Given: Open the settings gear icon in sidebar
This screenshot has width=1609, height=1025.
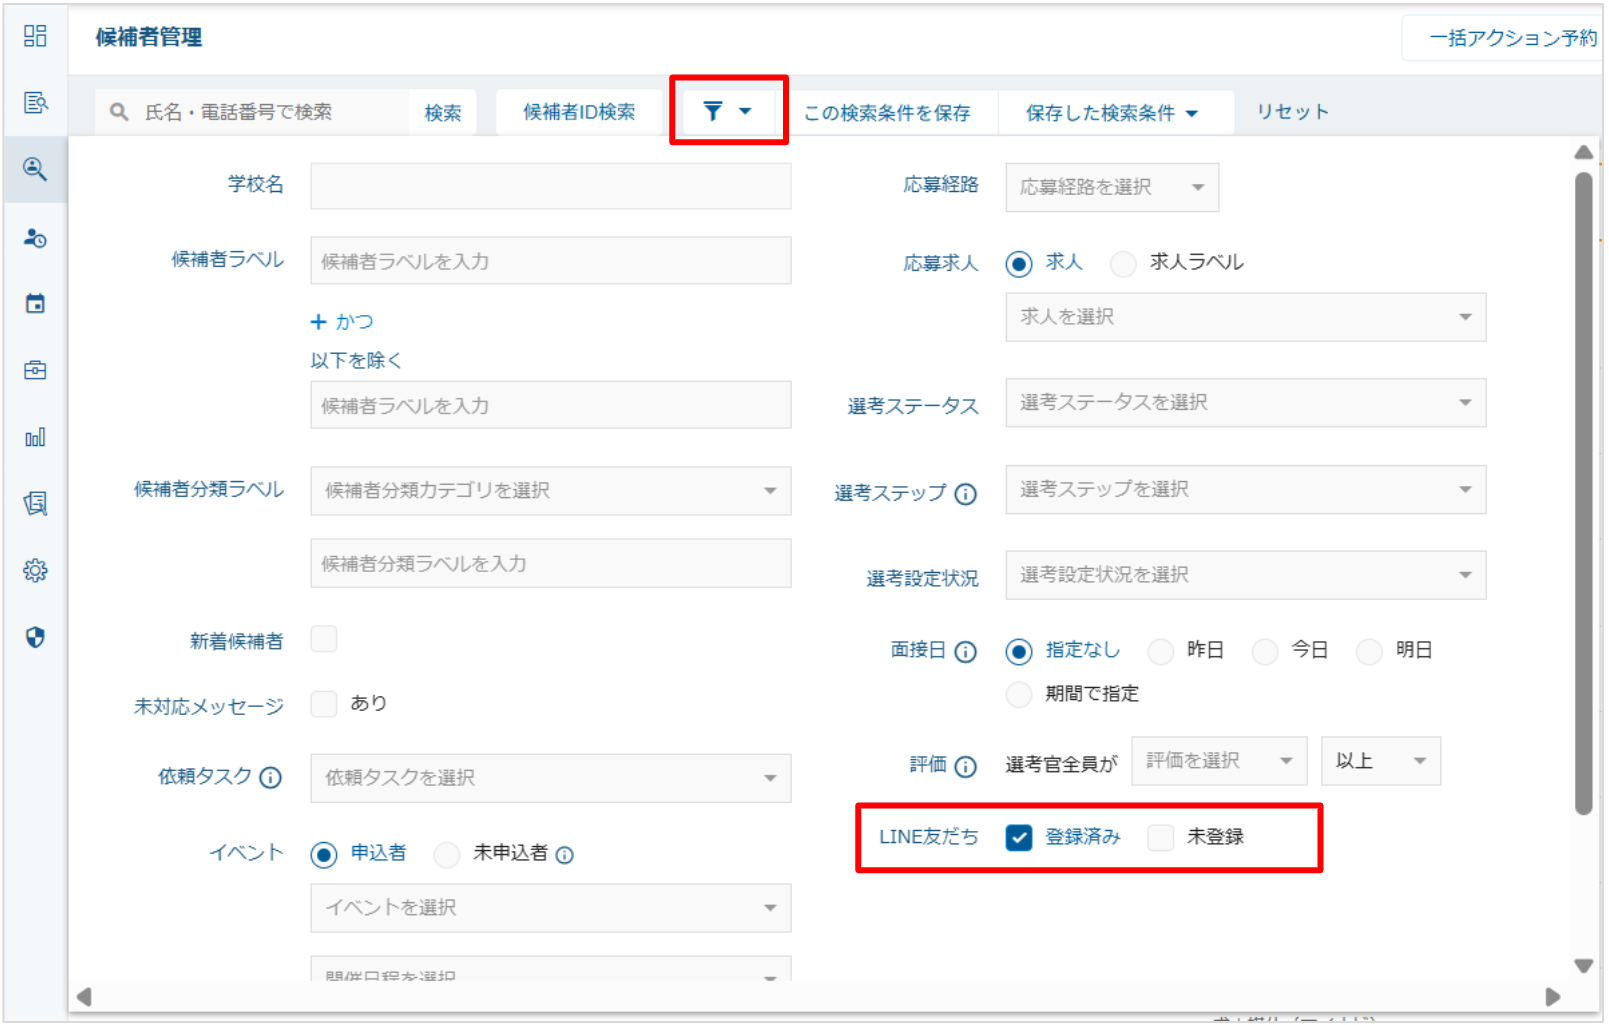Looking at the screenshot, I should coord(35,571).
